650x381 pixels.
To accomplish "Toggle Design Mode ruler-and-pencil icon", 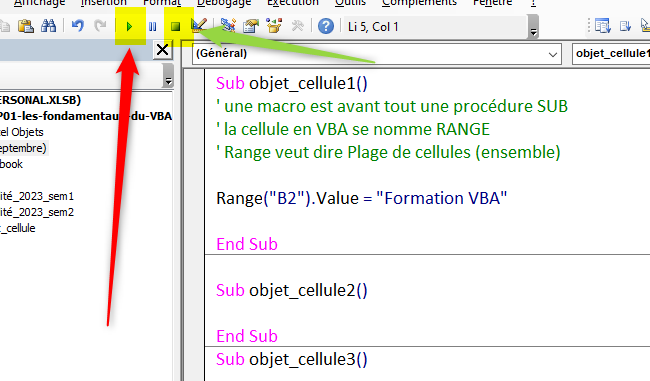I will coord(199,26).
